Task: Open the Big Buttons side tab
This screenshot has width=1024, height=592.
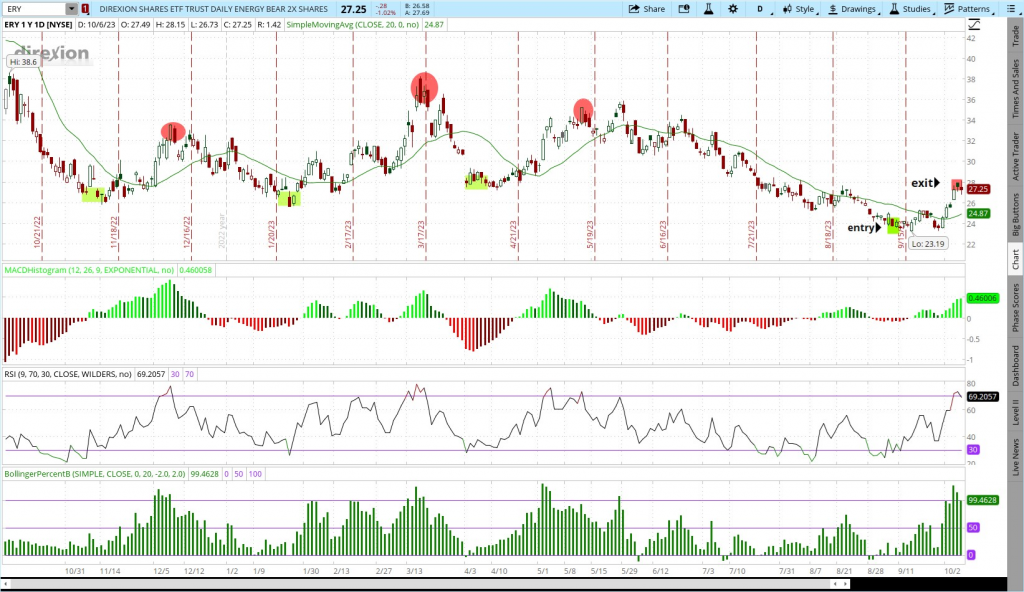Action: 1016,214
